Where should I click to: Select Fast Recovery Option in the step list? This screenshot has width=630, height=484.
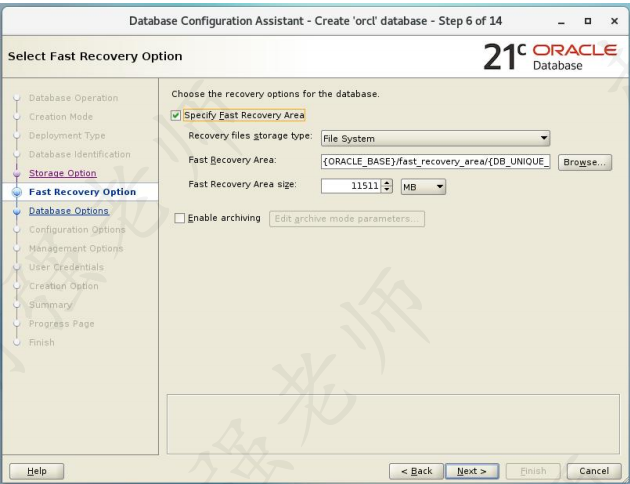tap(82, 192)
